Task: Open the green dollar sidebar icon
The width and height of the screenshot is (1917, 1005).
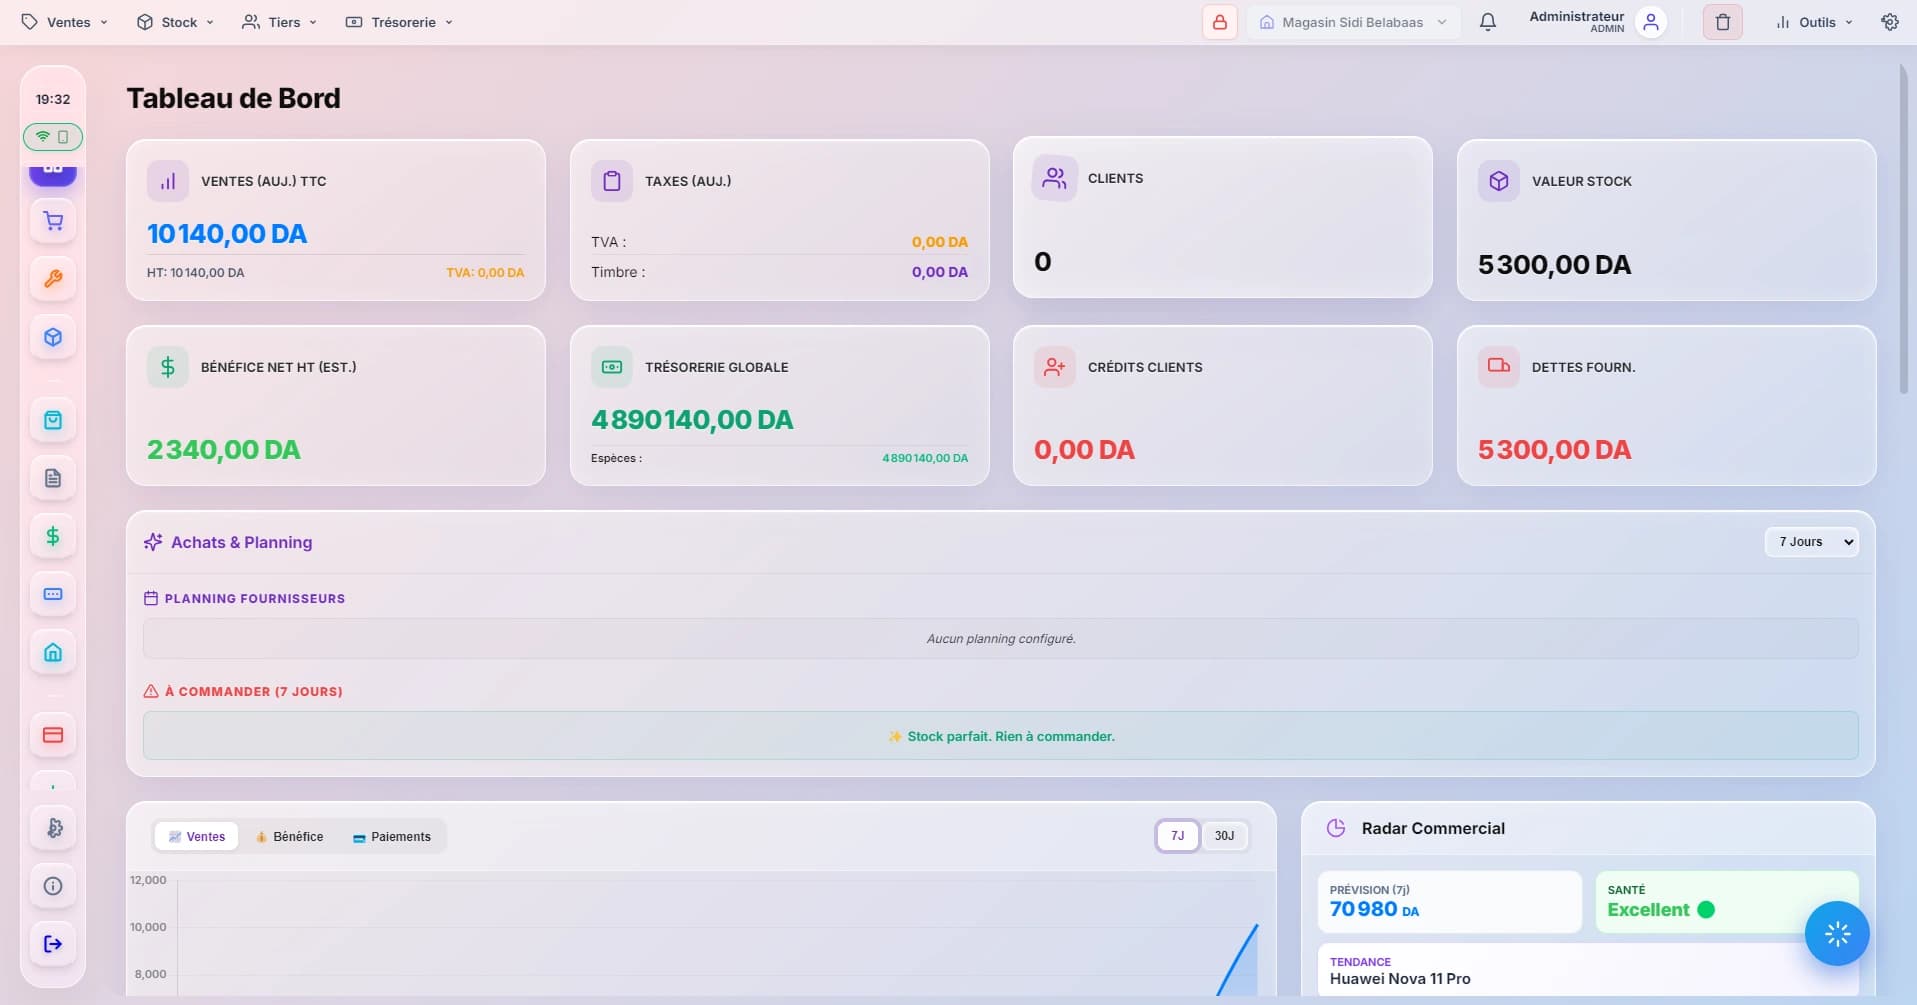Action: click(53, 536)
